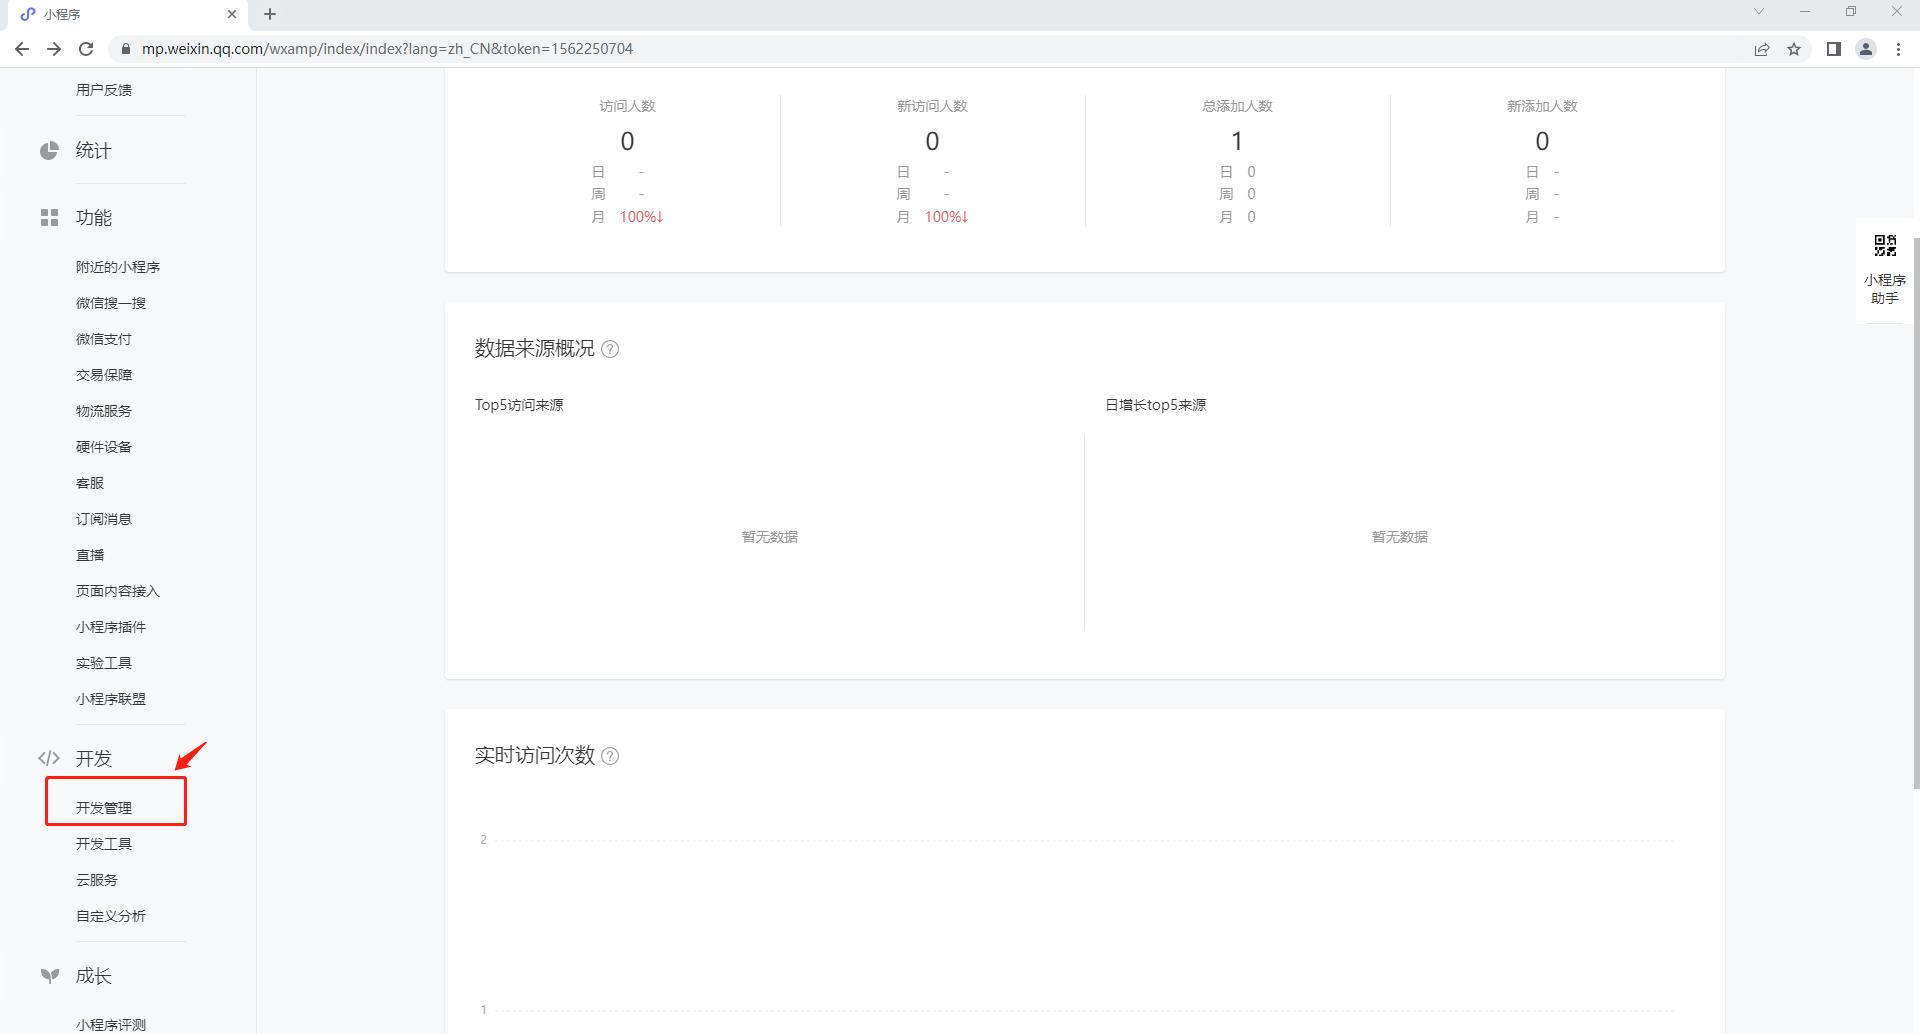Screen dimensions: 1920x1034
Task: Open the browser side panel
Action: tap(1834, 49)
